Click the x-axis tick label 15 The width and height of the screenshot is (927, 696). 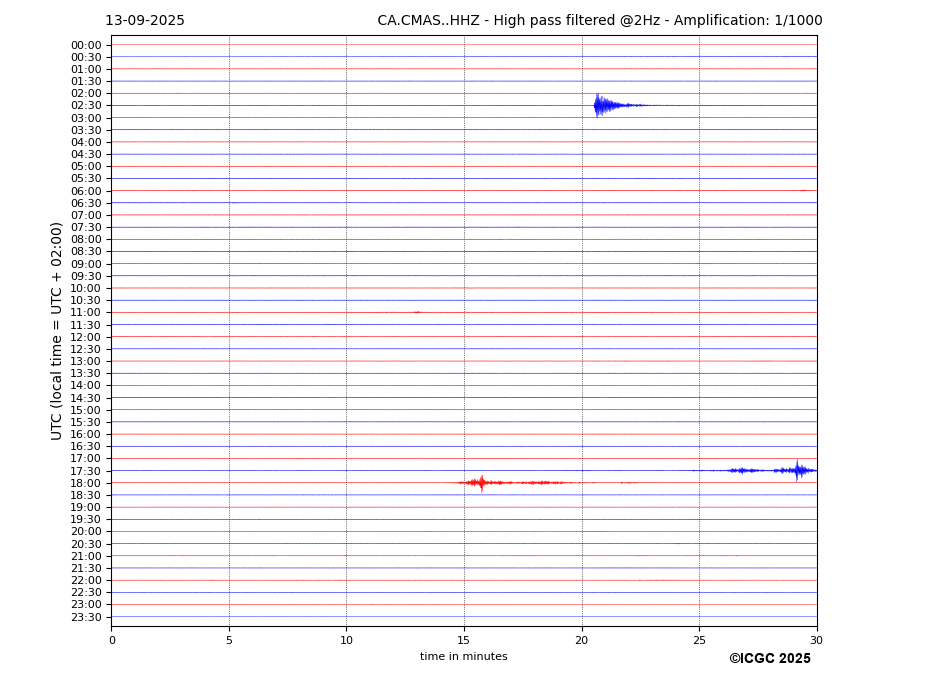pos(464,640)
